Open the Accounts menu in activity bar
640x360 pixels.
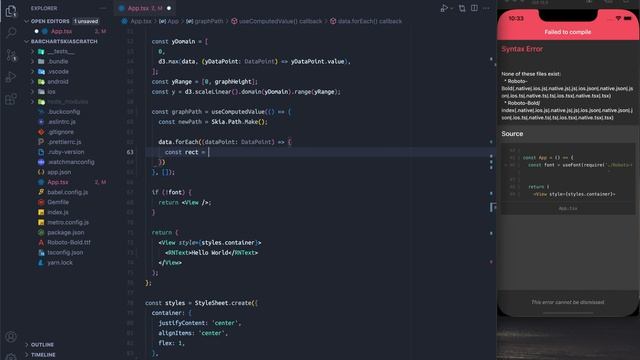[11, 337]
